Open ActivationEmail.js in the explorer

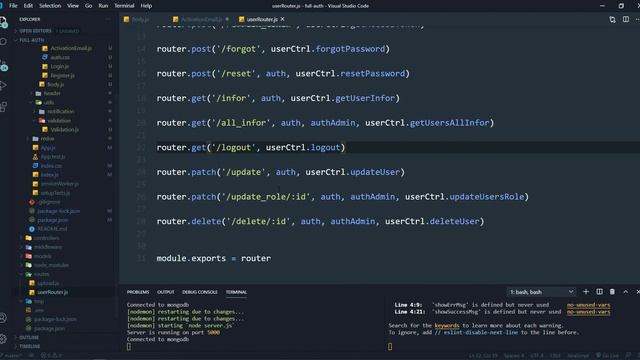[x=71, y=48]
